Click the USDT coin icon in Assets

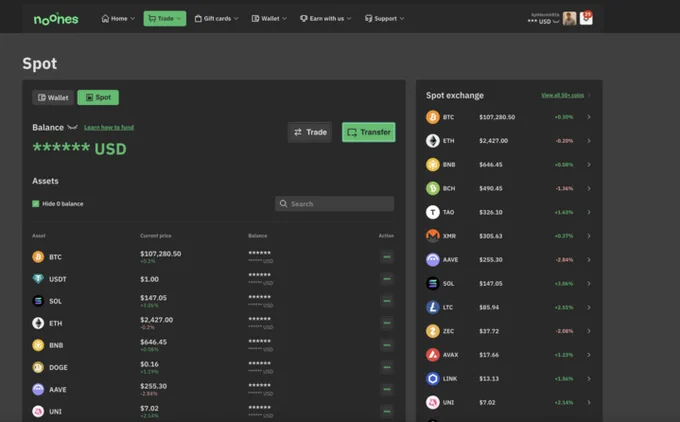pyautogui.click(x=38, y=279)
